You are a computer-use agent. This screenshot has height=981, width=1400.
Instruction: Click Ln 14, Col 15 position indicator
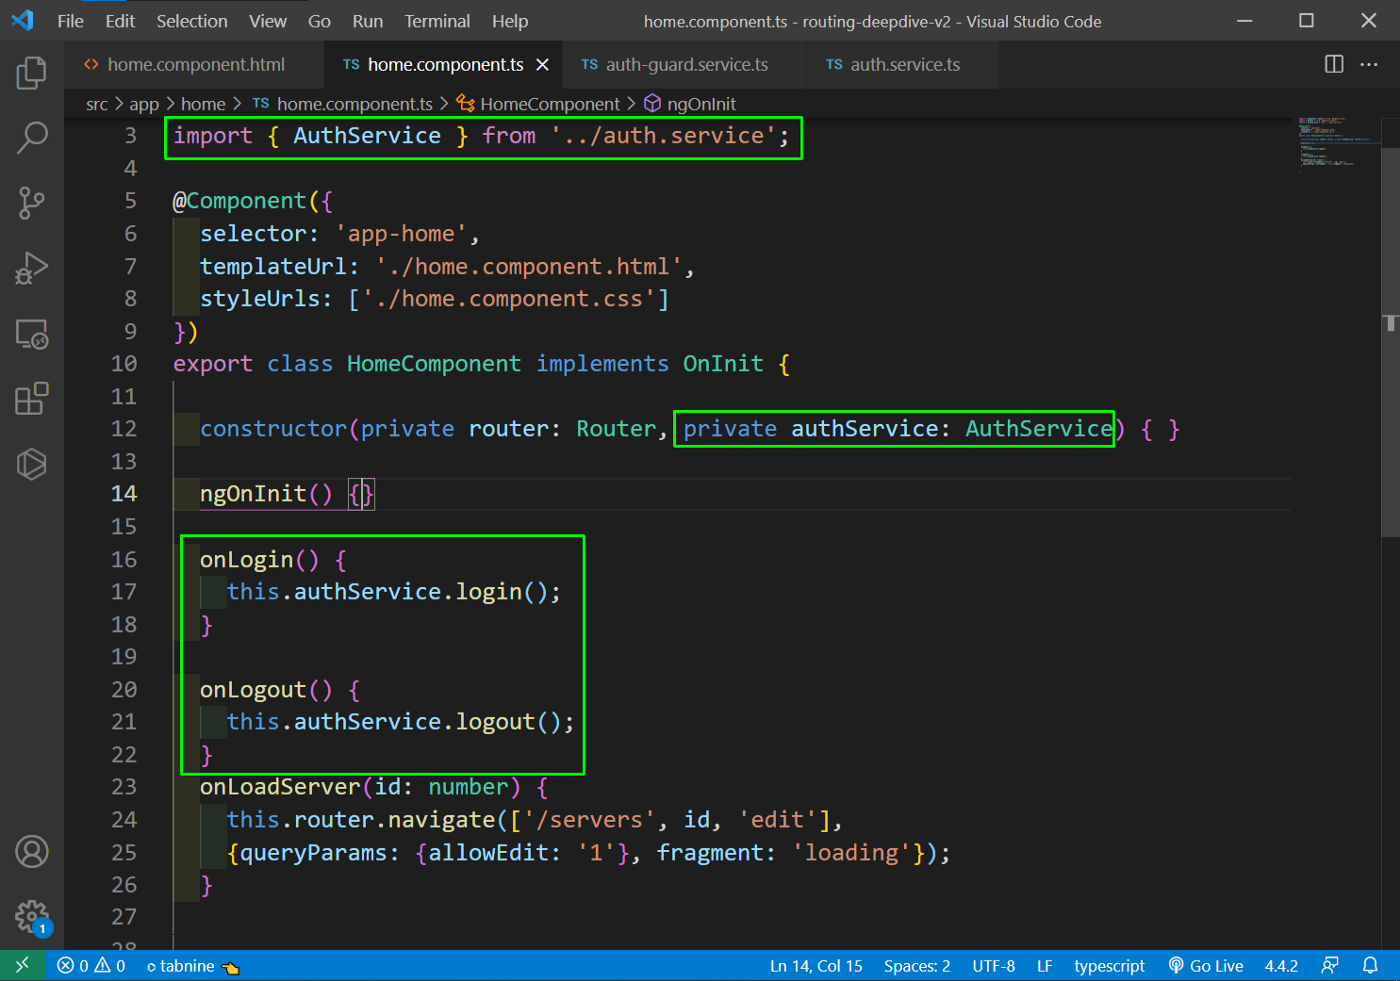816,966
